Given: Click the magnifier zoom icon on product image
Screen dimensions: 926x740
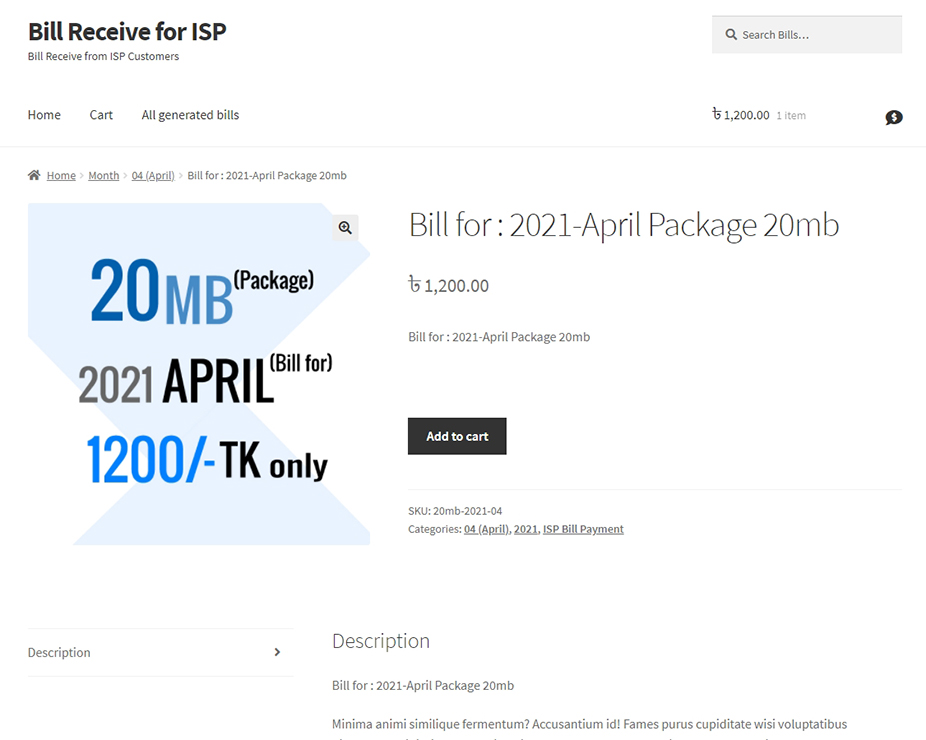Looking at the screenshot, I should (x=345, y=228).
